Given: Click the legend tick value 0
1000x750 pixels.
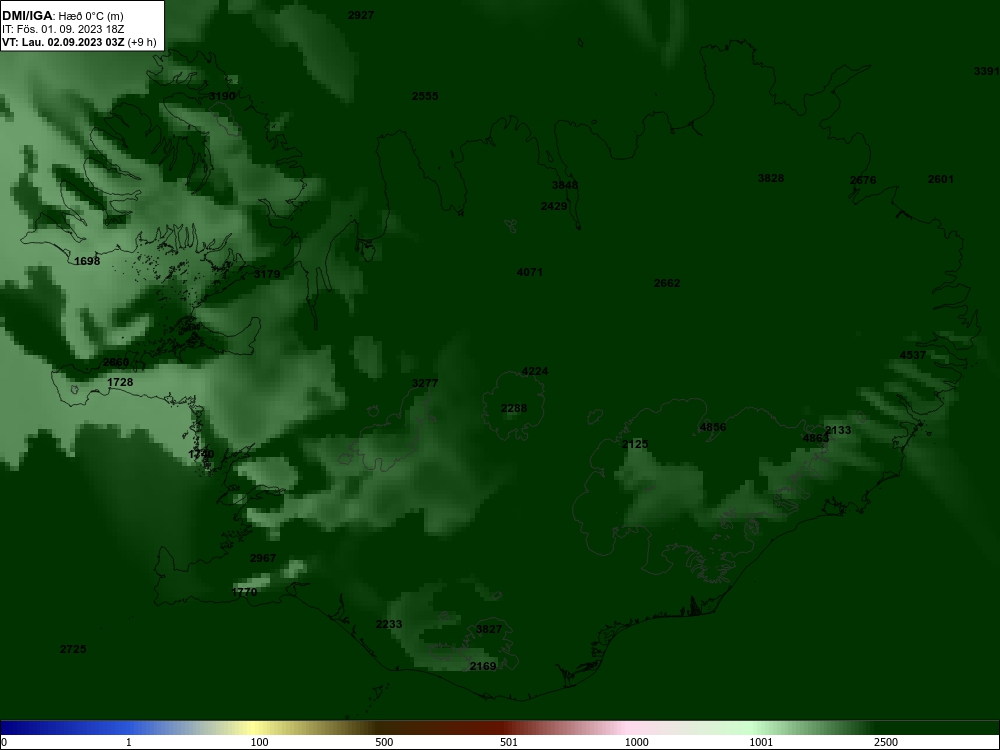Looking at the screenshot, I should (4, 742).
